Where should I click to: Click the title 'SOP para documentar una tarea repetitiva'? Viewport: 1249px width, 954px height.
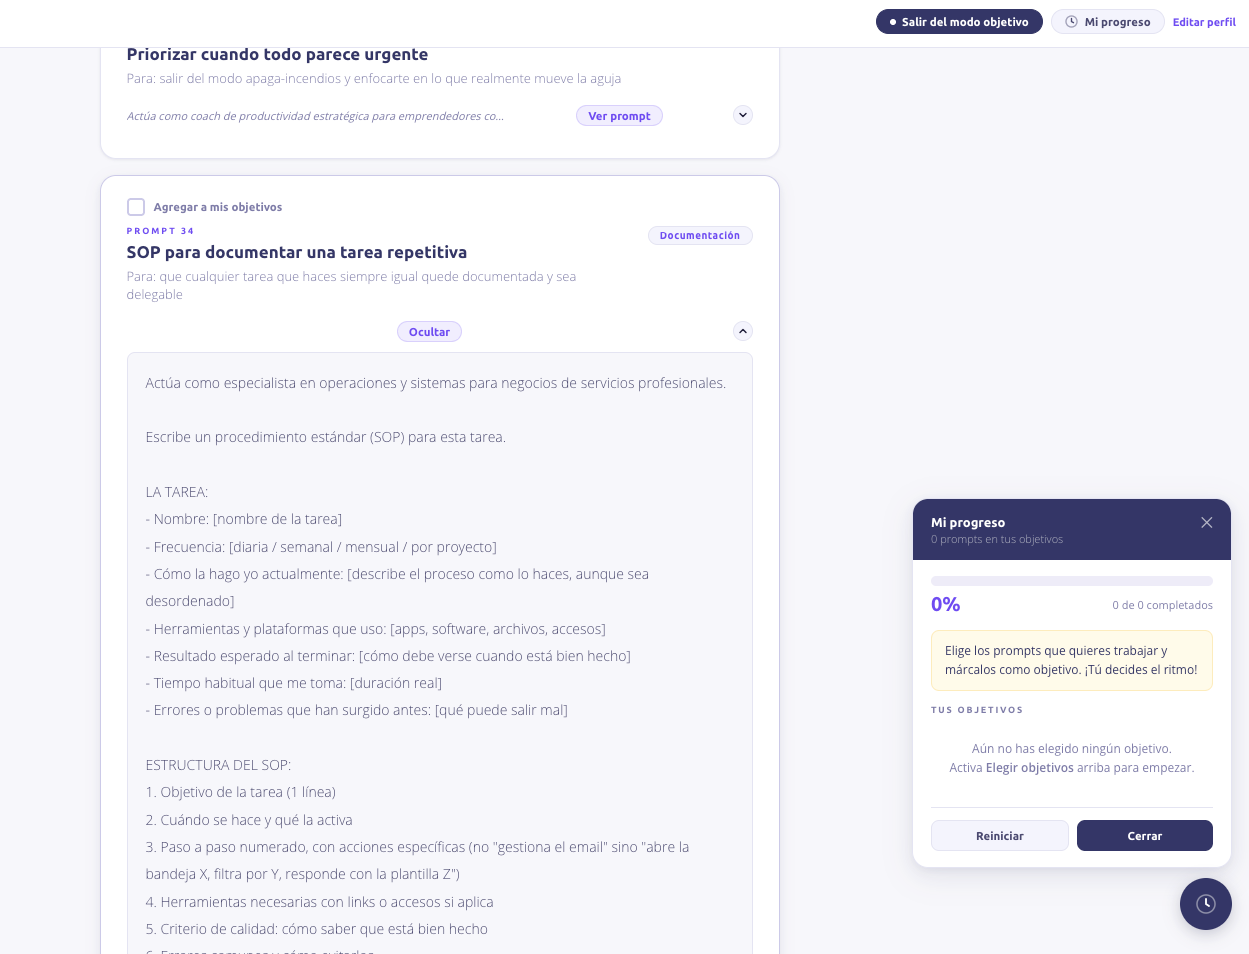click(x=296, y=252)
